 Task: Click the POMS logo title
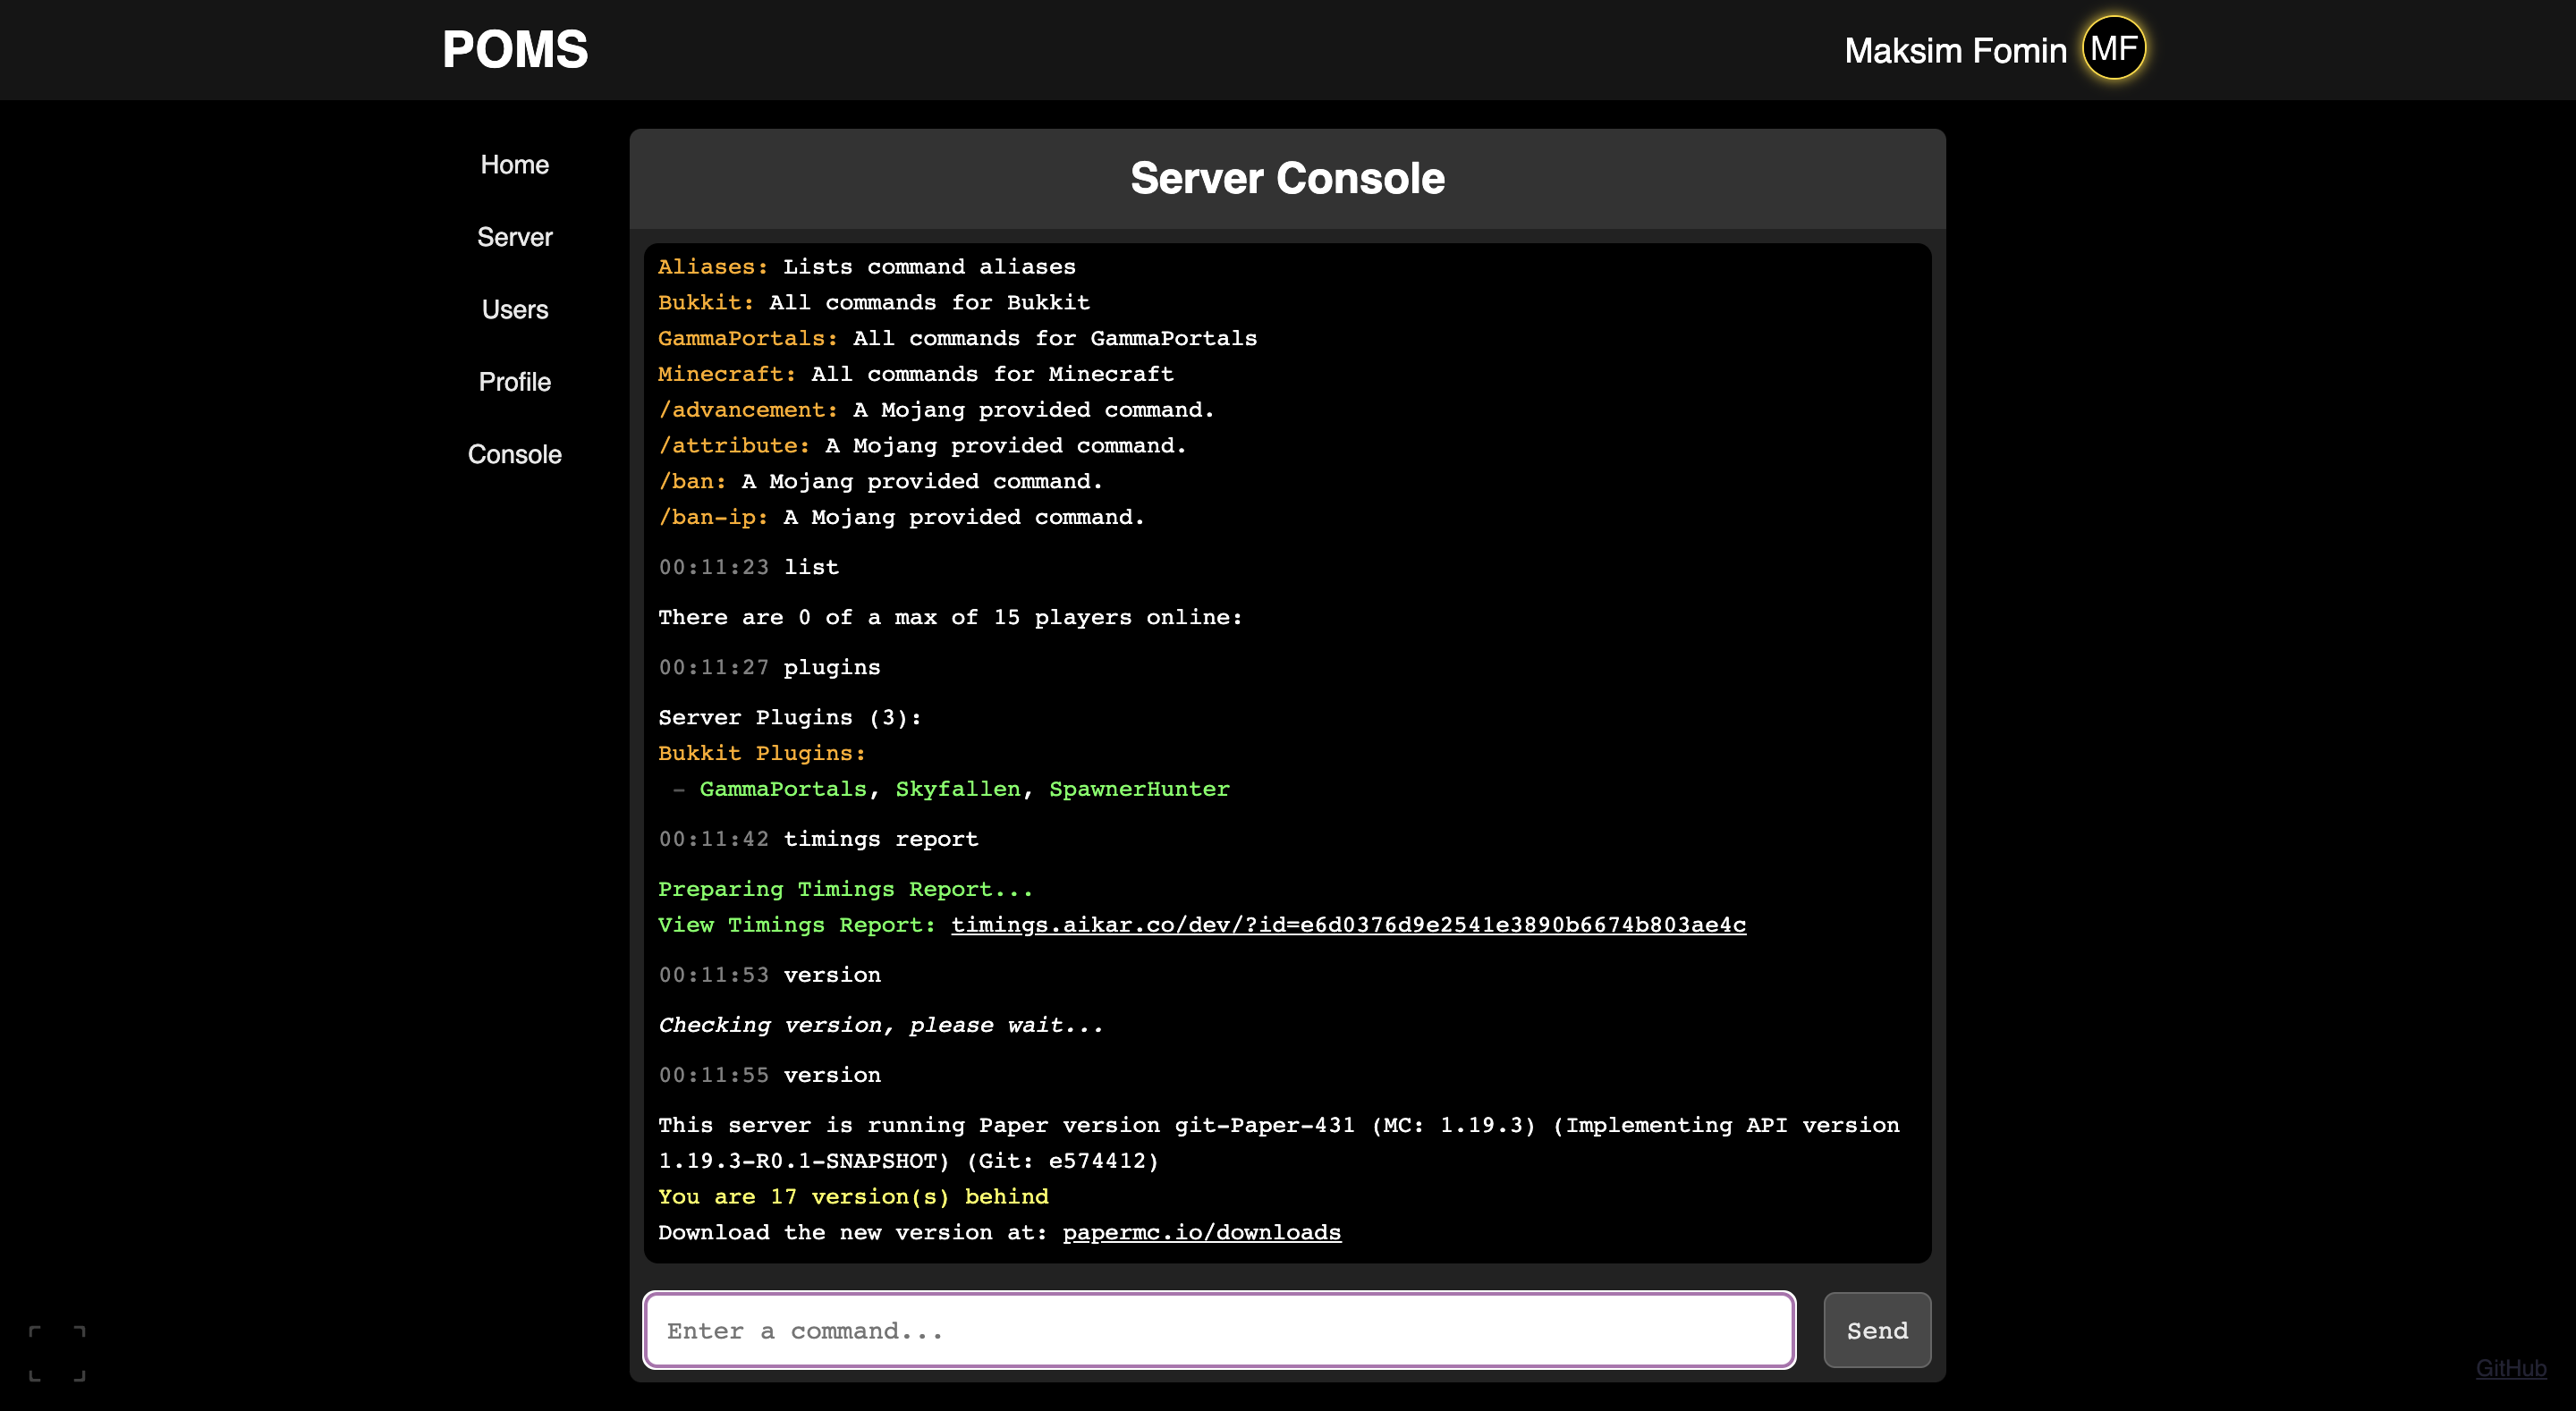[515, 49]
